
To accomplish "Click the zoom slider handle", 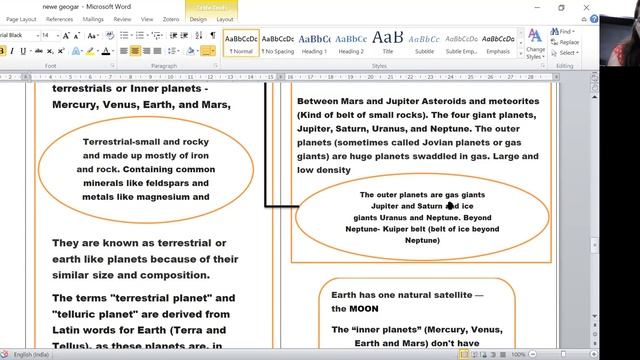I will click(x=563, y=354).
